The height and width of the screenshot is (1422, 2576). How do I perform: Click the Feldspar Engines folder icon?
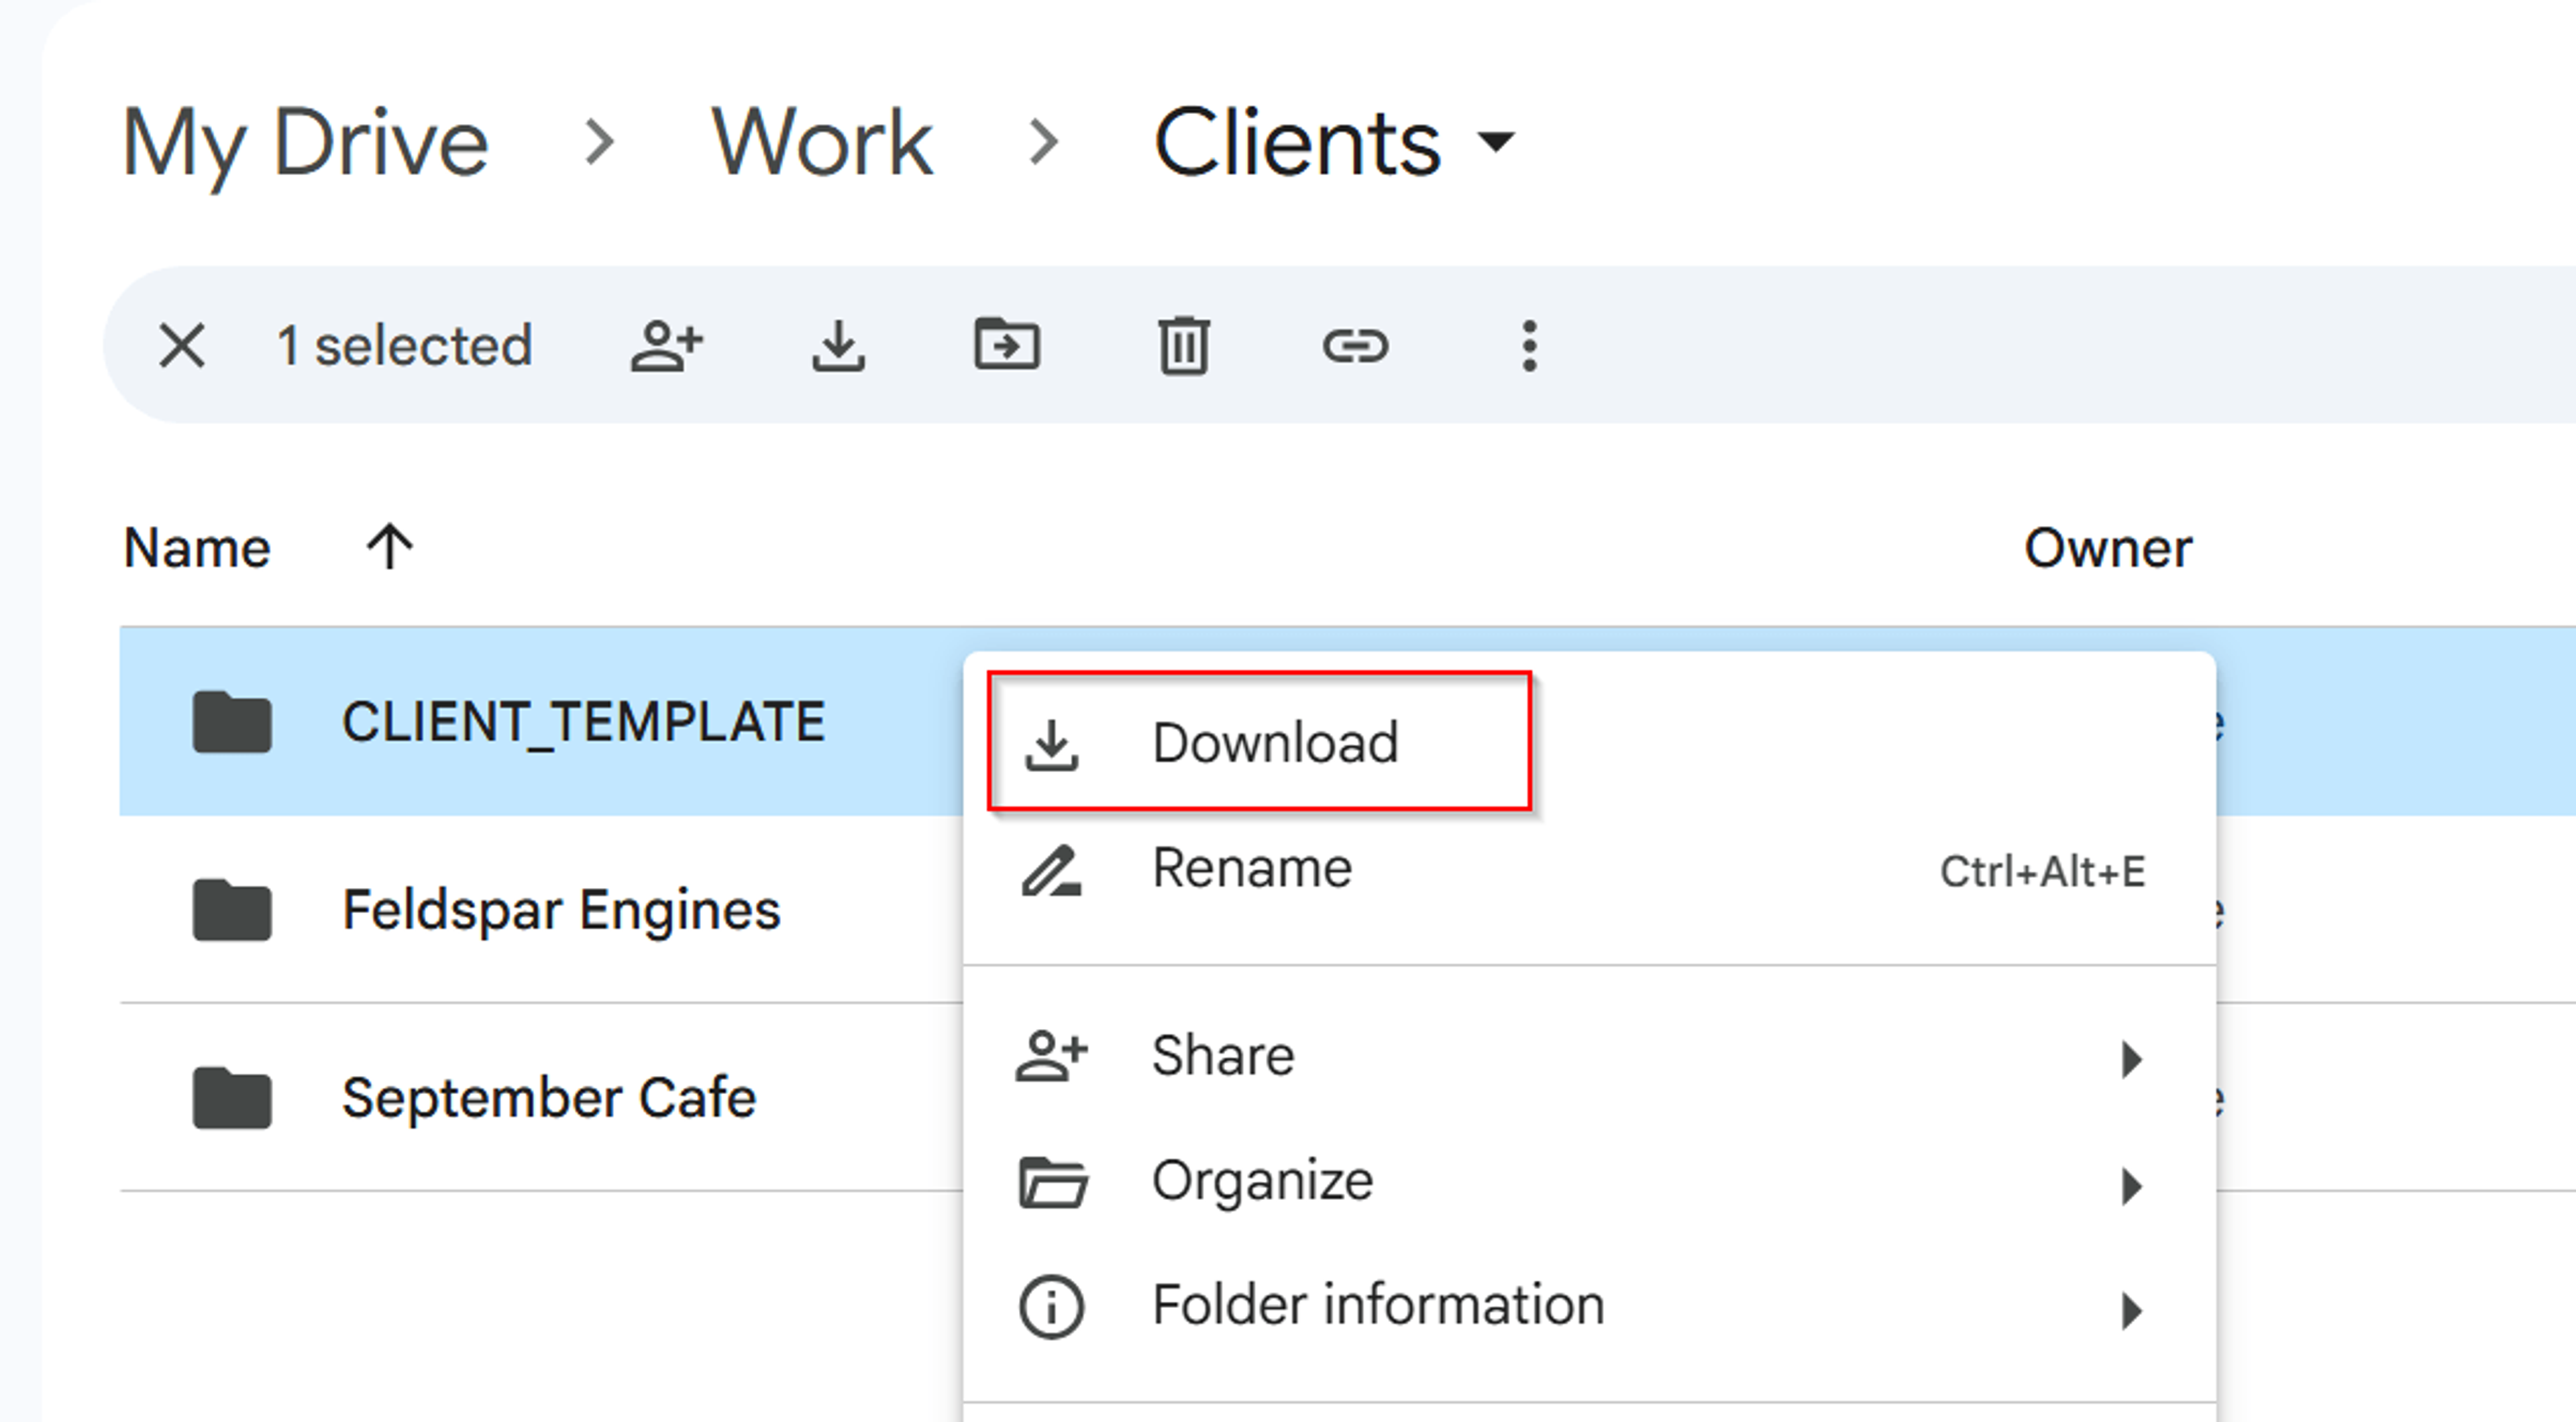232,910
